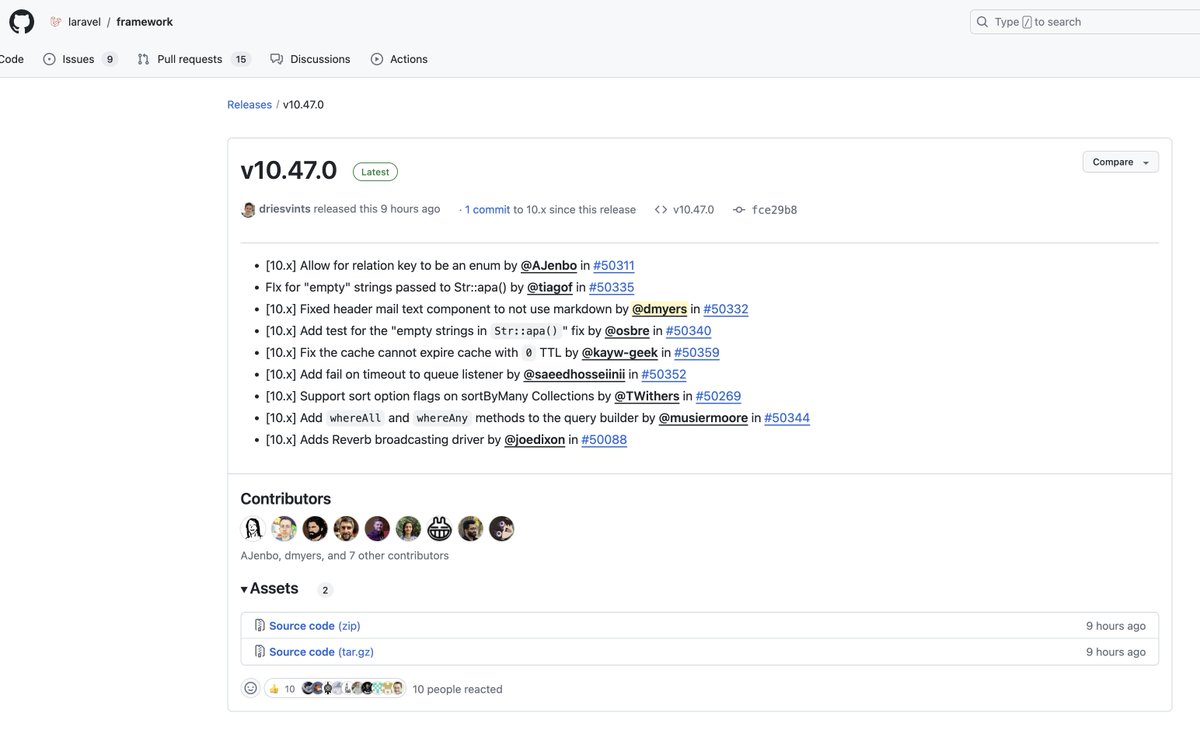Switch to the Code tab
The height and width of the screenshot is (730, 1200).
point(8,58)
